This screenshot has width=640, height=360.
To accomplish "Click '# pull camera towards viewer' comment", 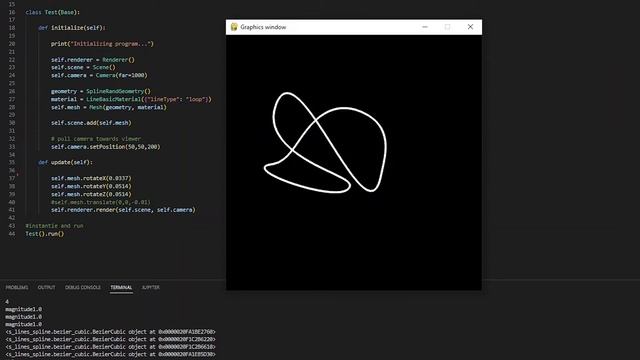I will pyautogui.click(x=96, y=139).
